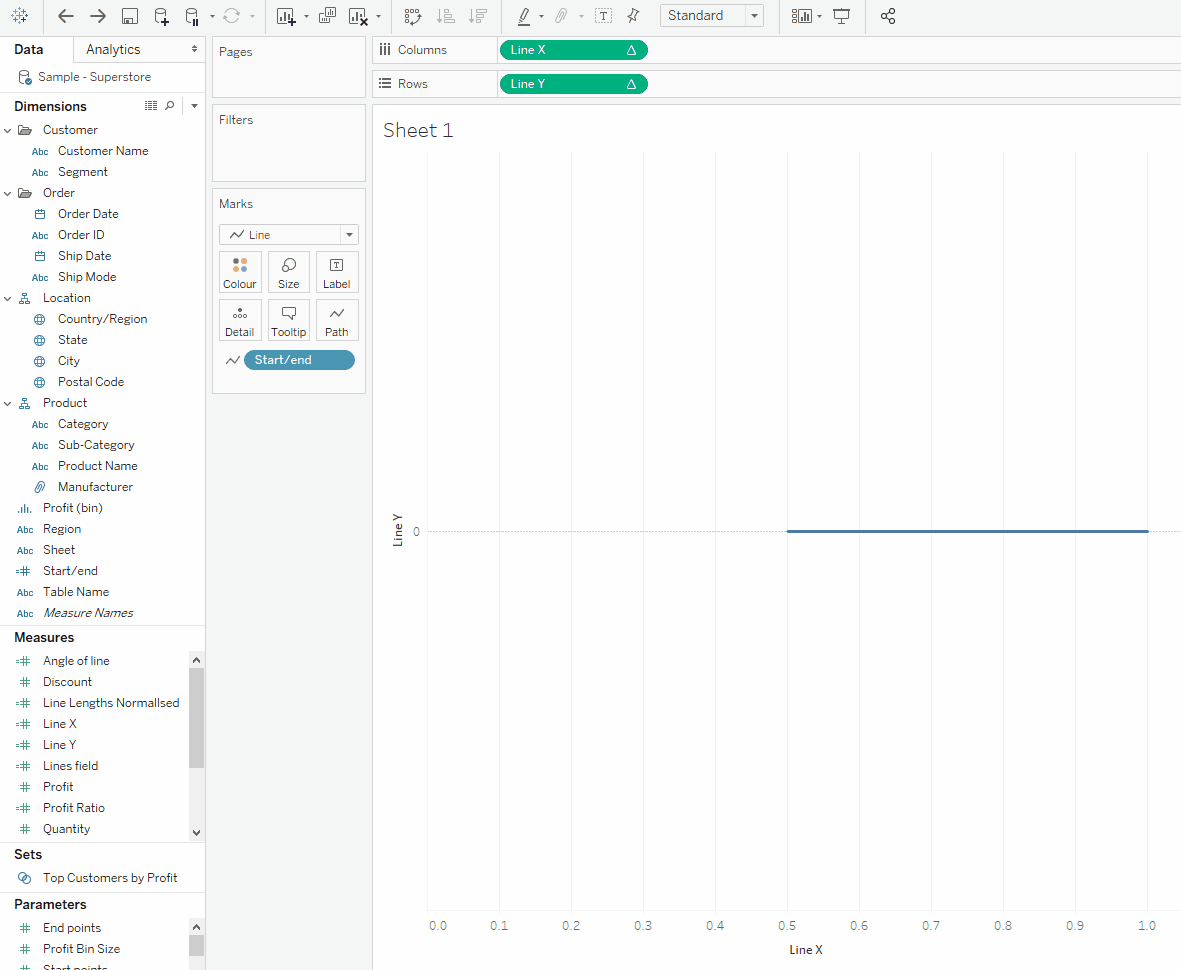Toggle the Fix axes pin icon
This screenshot has width=1181, height=970.
point(633,16)
